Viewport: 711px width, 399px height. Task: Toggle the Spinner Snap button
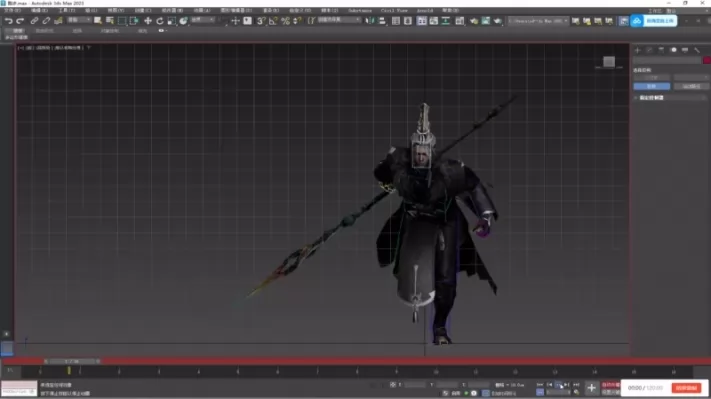pyautogui.click(x=297, y=21)
